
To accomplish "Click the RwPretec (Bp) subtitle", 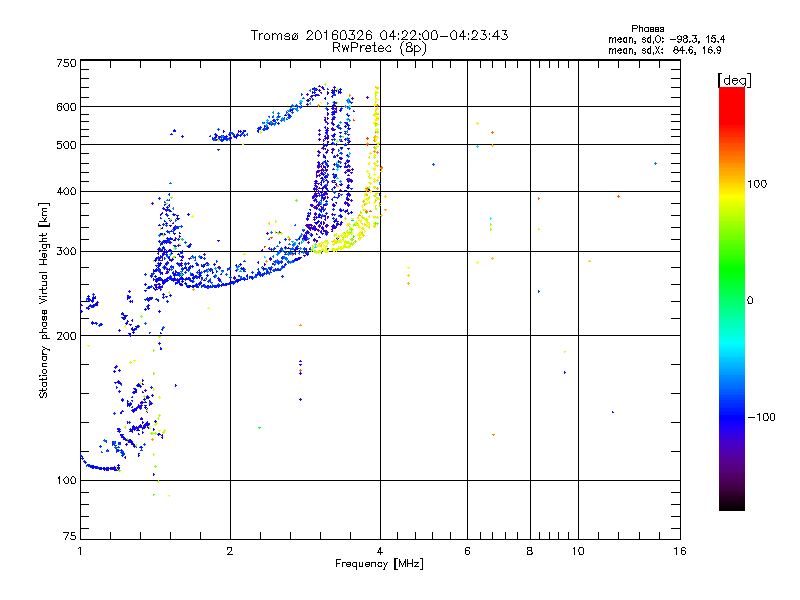I will coord(379,47).
